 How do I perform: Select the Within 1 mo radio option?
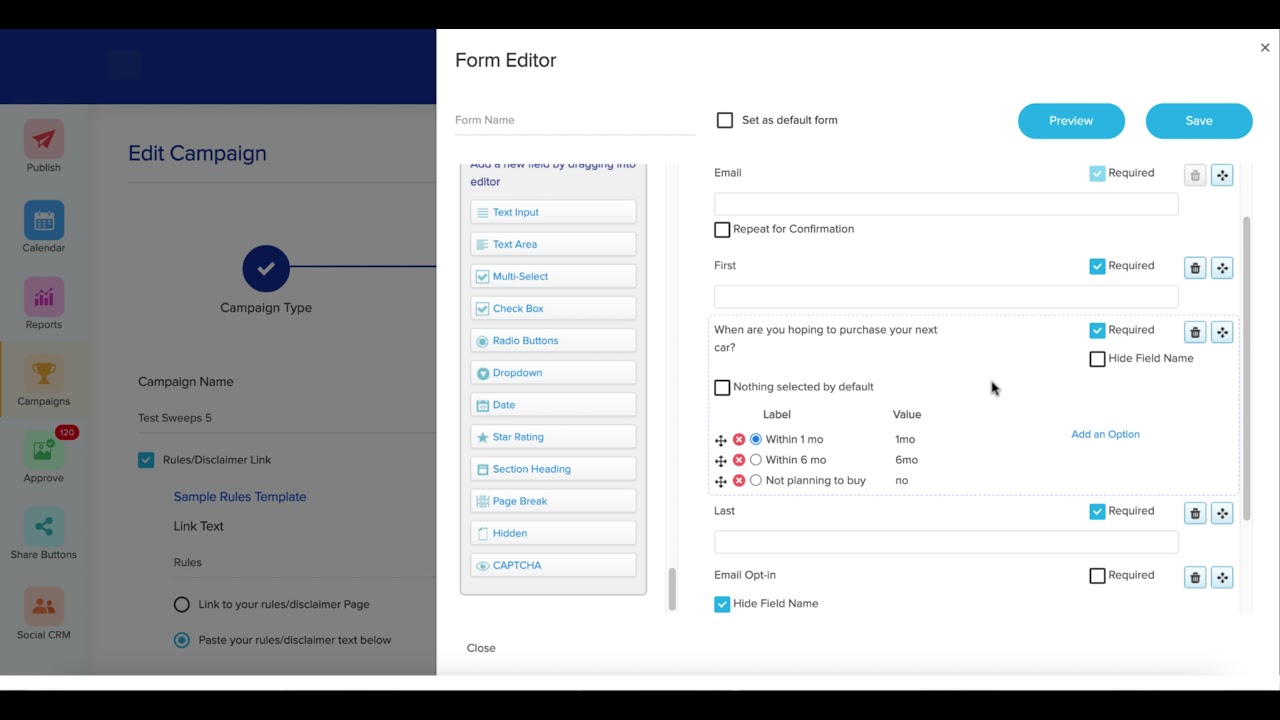(x=756, y=439)
